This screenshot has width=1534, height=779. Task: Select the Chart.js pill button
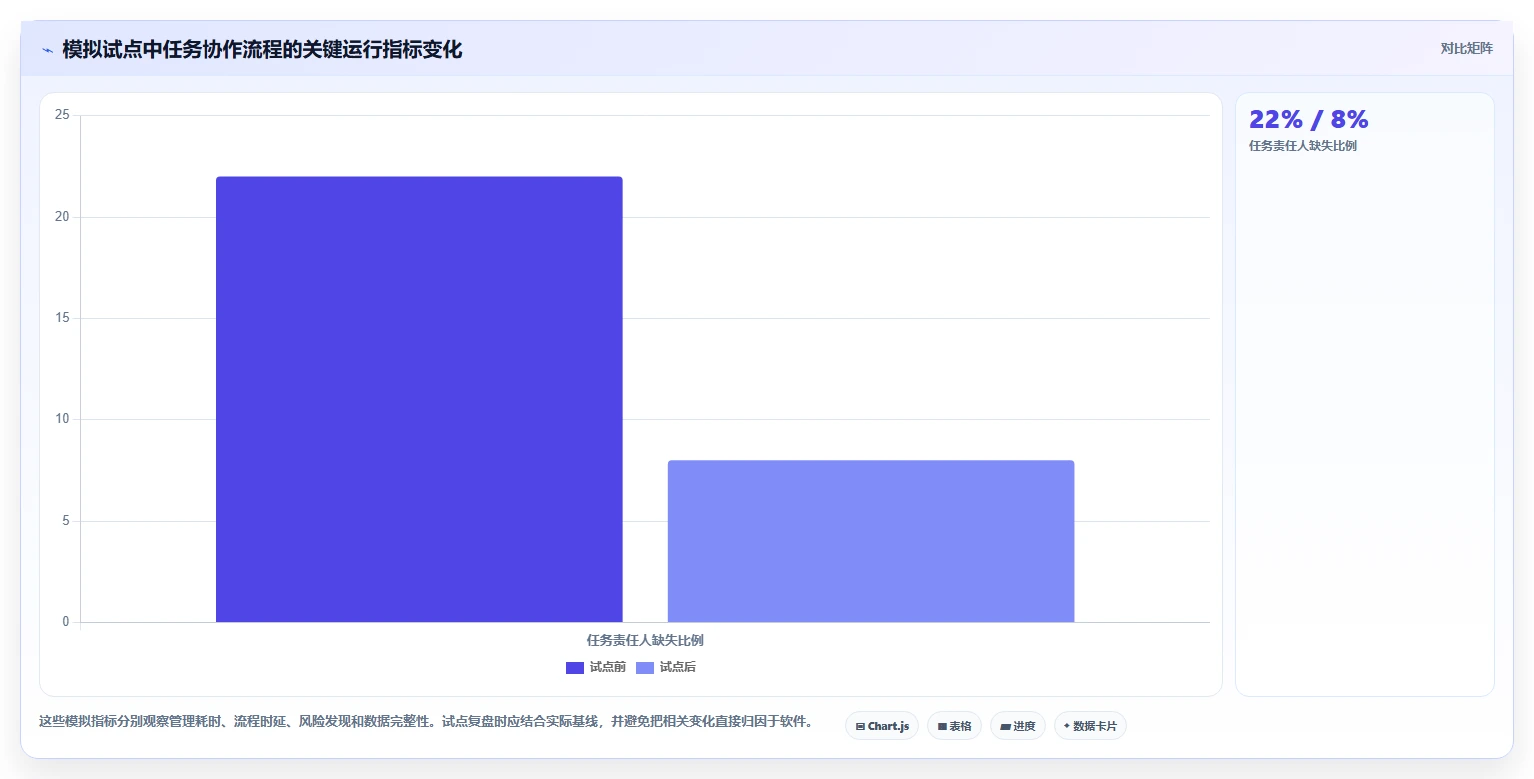coord(882,726)
